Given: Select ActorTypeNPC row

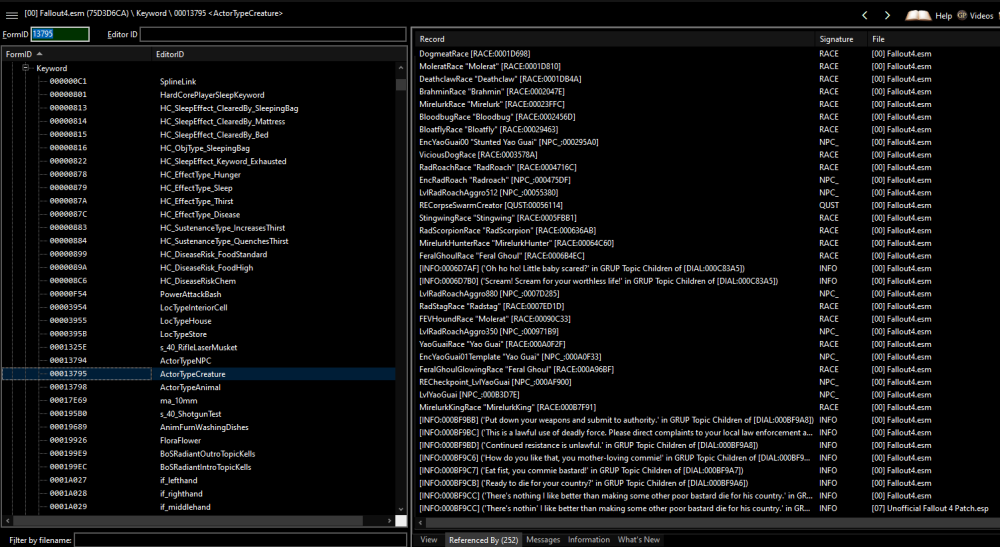Looking at the screenshot, I should 199,360.
